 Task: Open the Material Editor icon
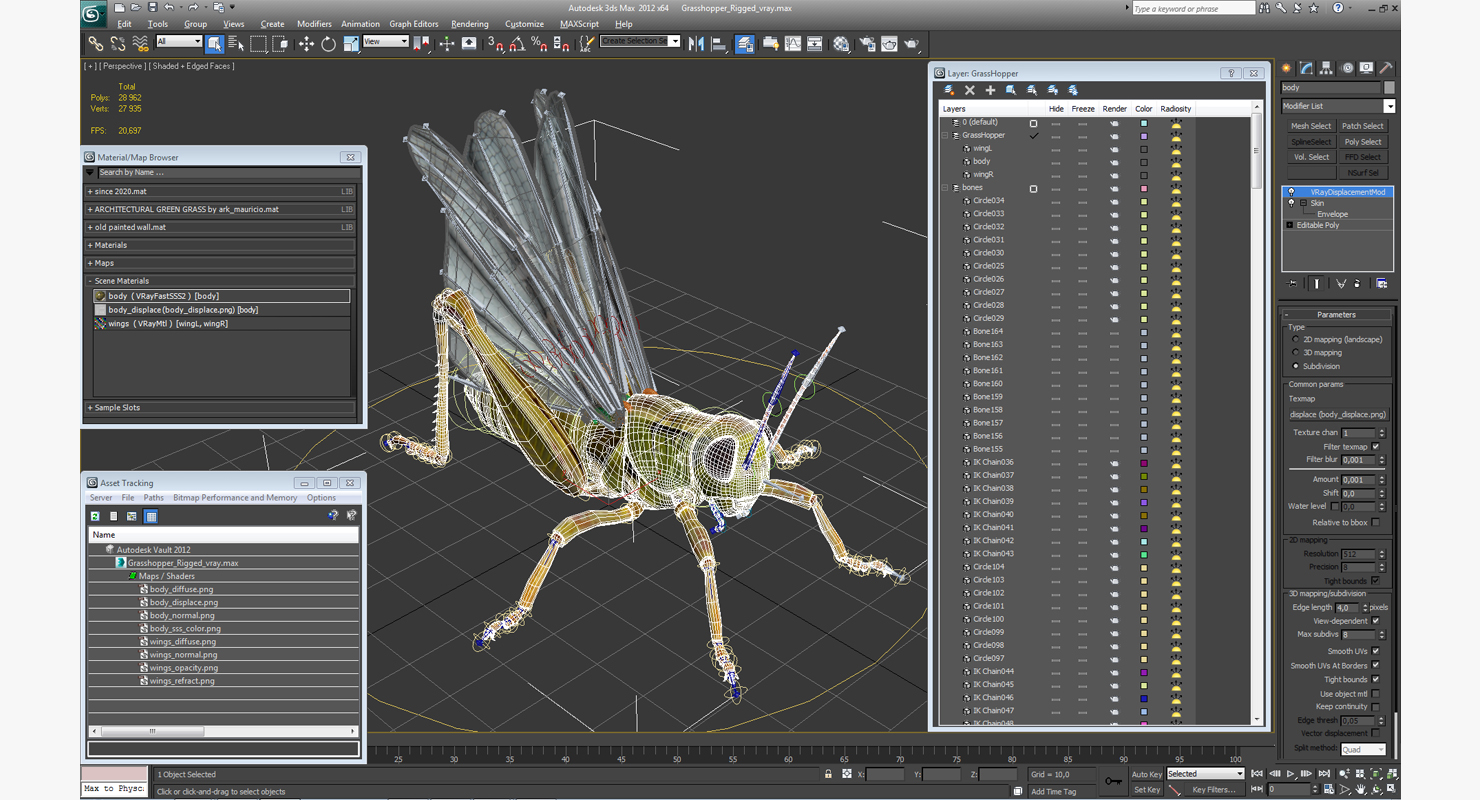click(x=841, y=43)
